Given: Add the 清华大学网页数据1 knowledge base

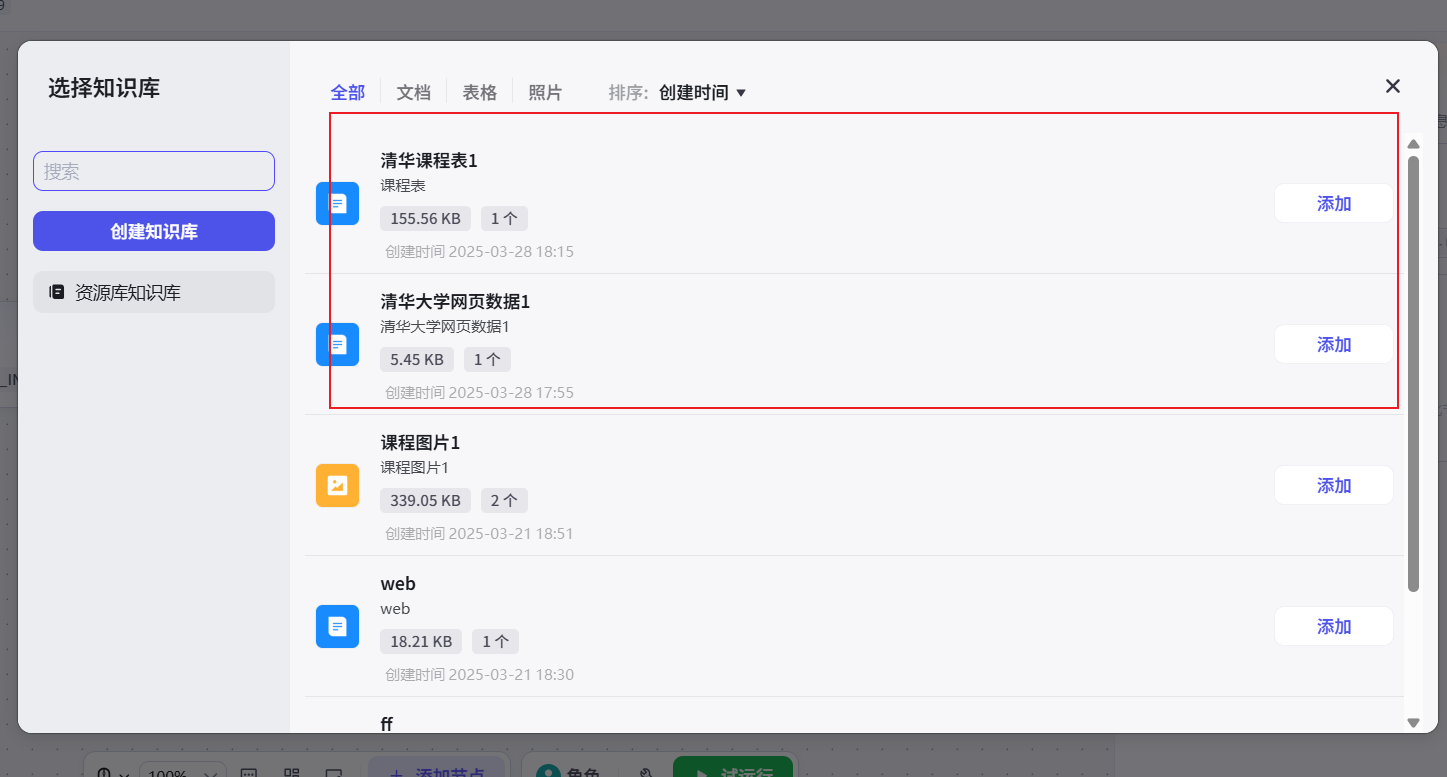Looking at the screenshot, I should tap(1334, 344).
